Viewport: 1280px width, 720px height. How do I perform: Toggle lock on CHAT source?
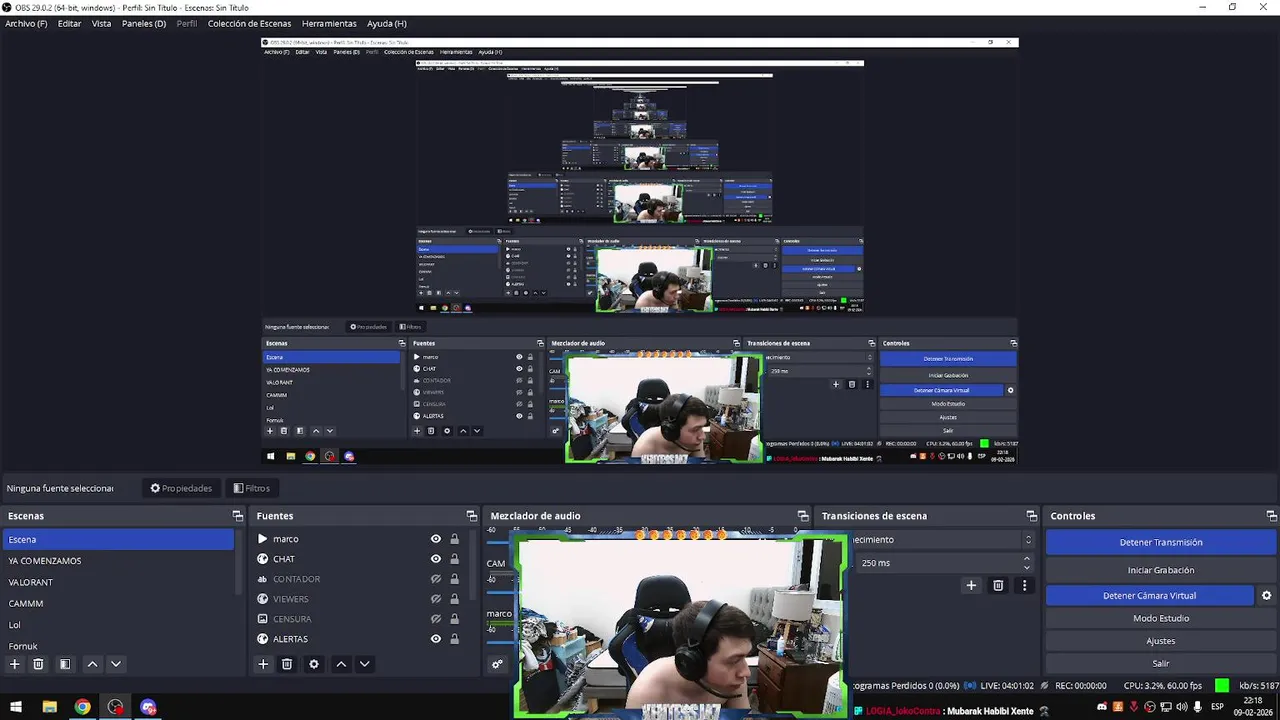click(454, 559)
